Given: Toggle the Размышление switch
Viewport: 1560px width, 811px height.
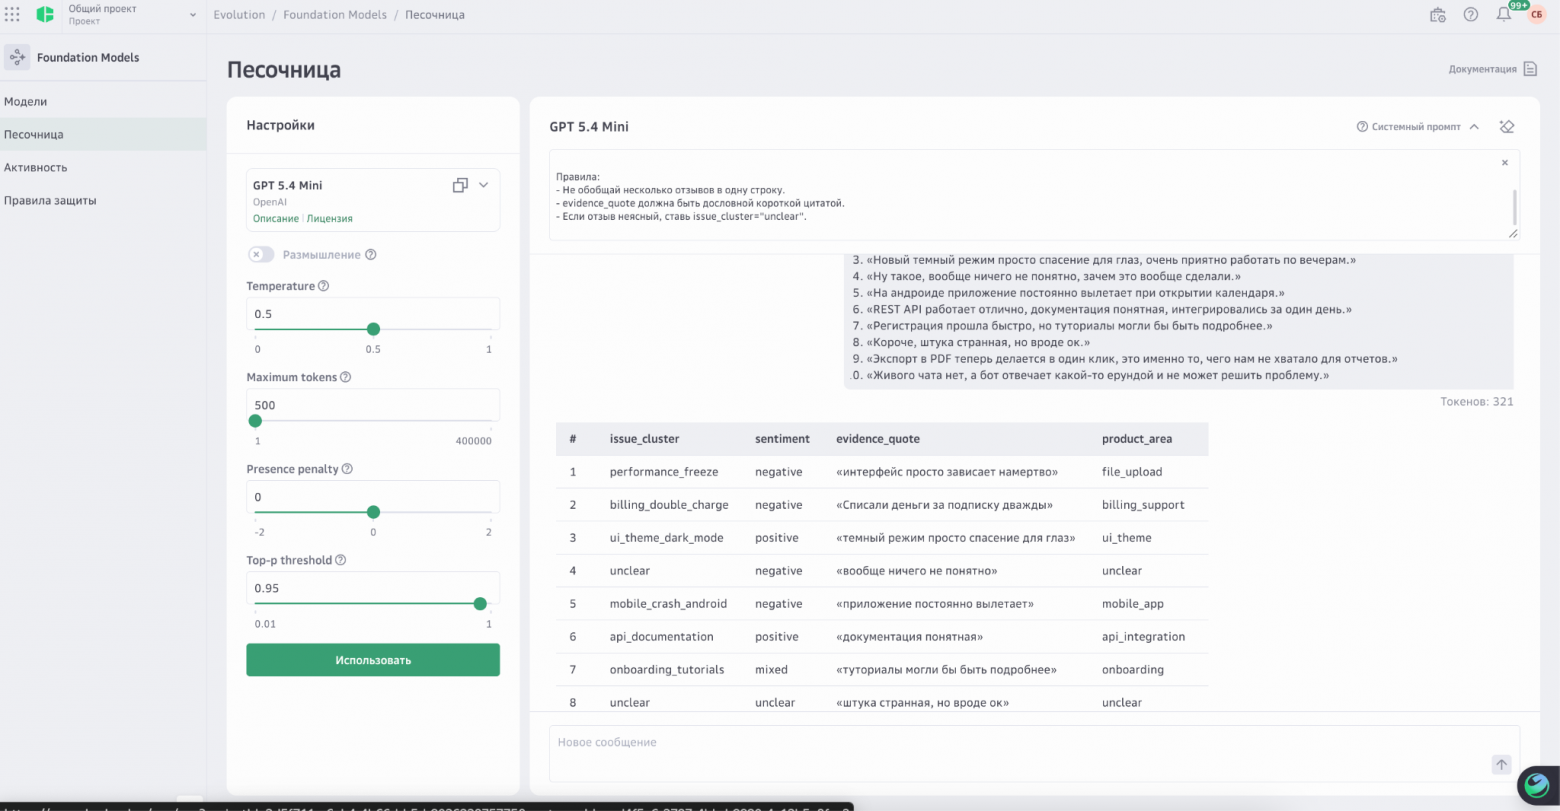Looking at the screenshot, I should [x=261, y=254].
